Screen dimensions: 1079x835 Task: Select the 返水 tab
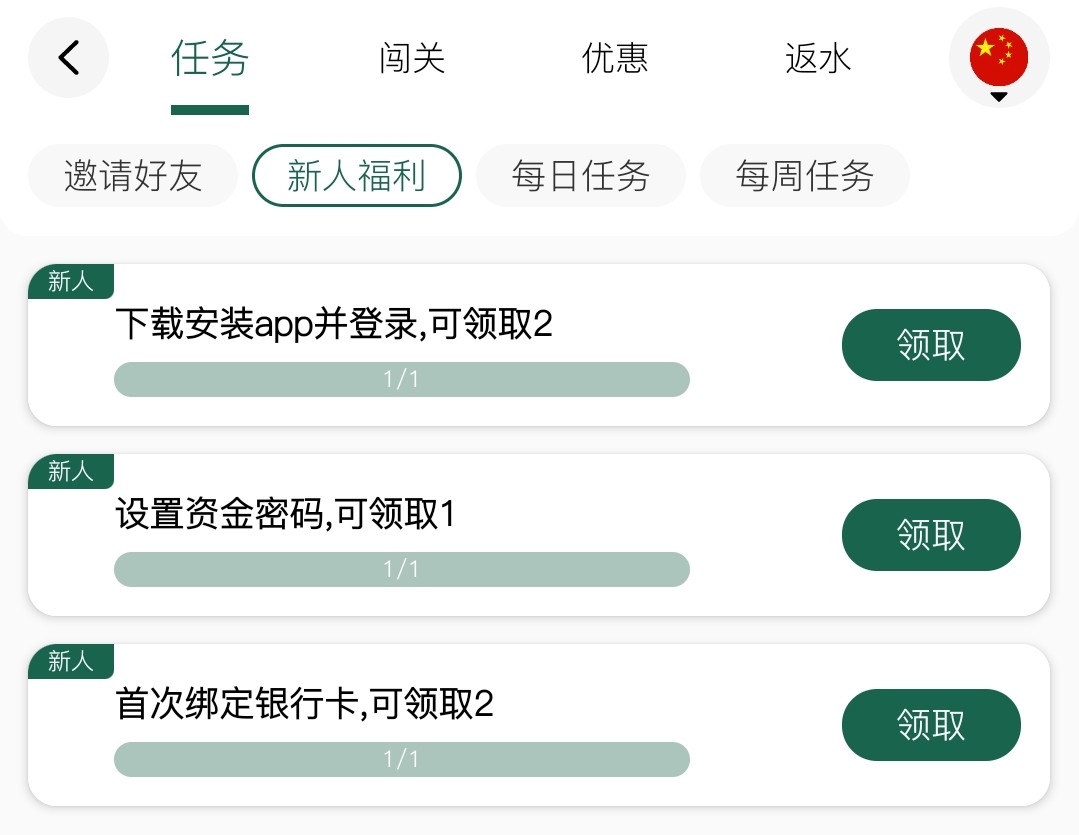click(818, 58)
